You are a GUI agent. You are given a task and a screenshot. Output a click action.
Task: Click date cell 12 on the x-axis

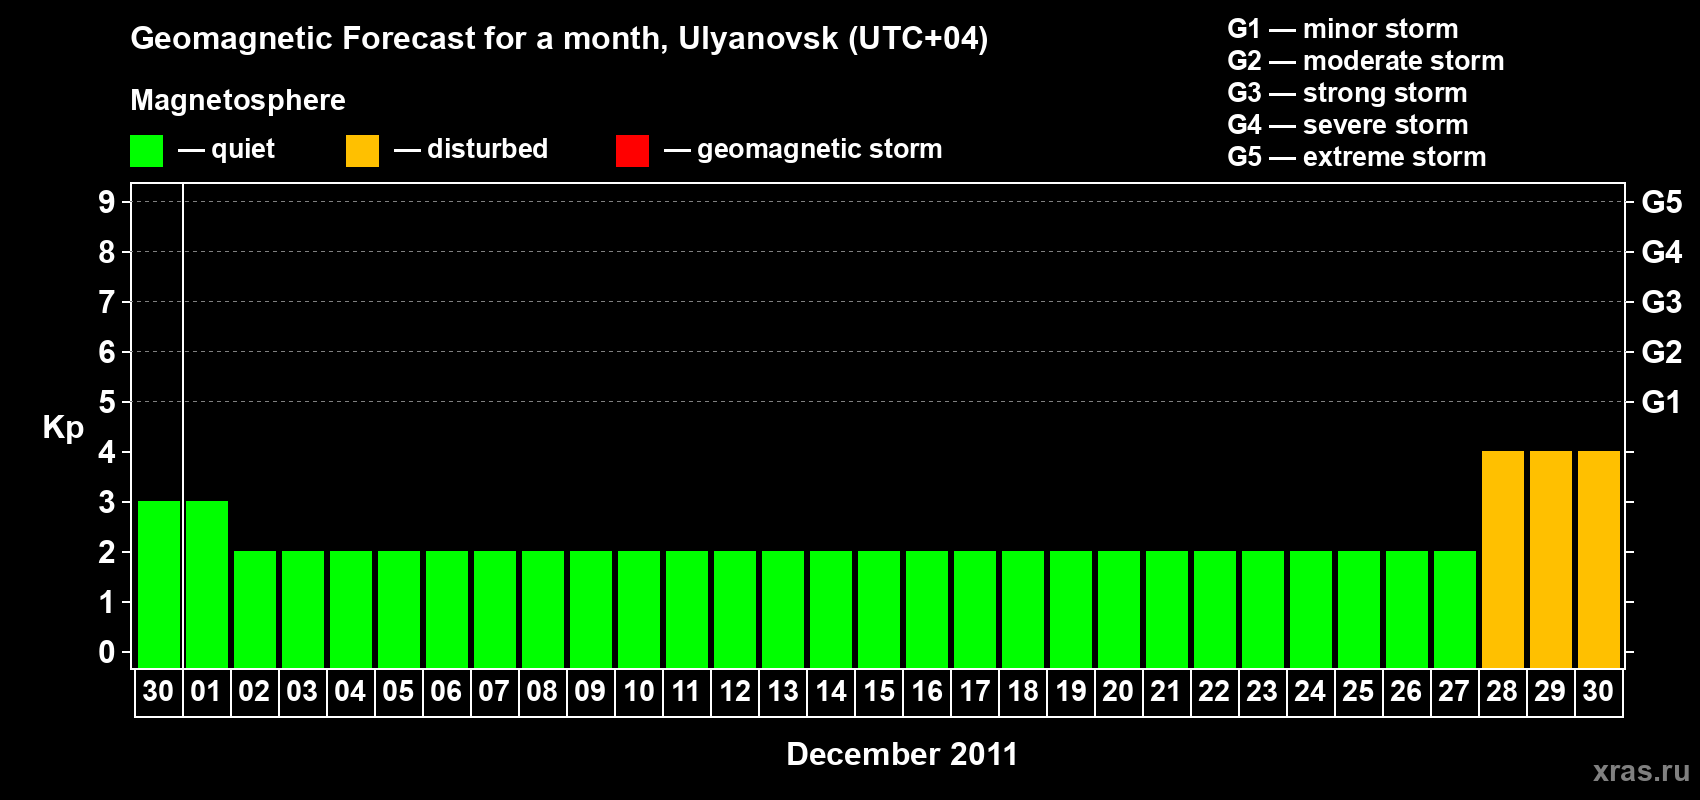735,692
